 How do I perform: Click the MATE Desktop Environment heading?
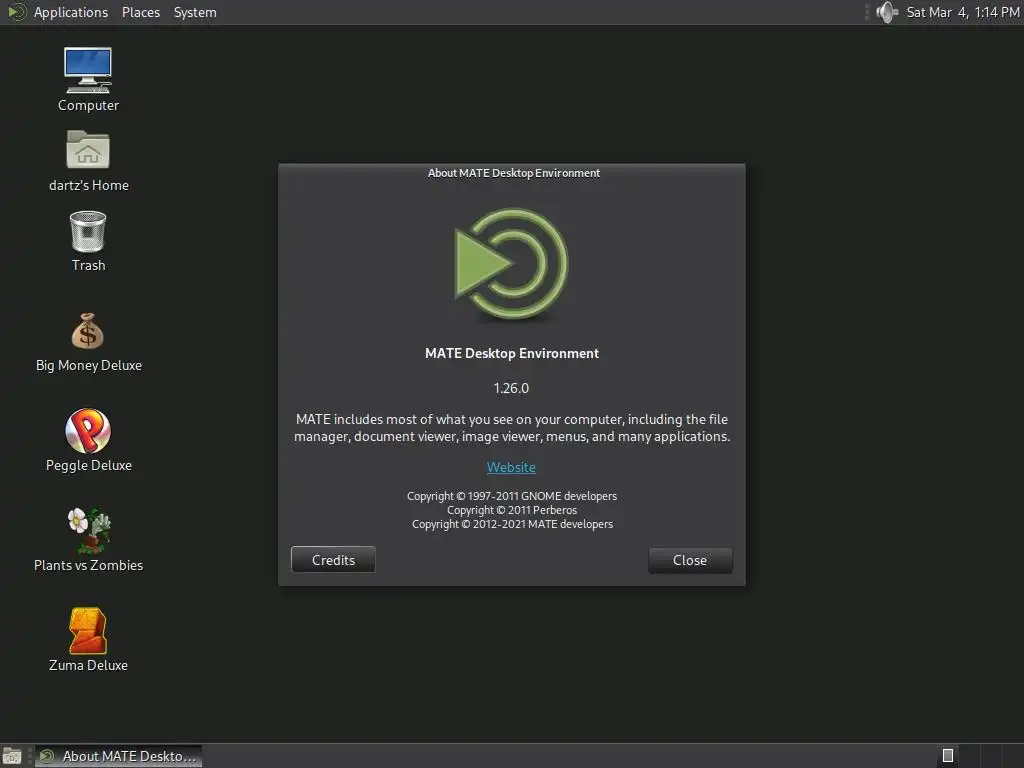(x=511, y=353)
